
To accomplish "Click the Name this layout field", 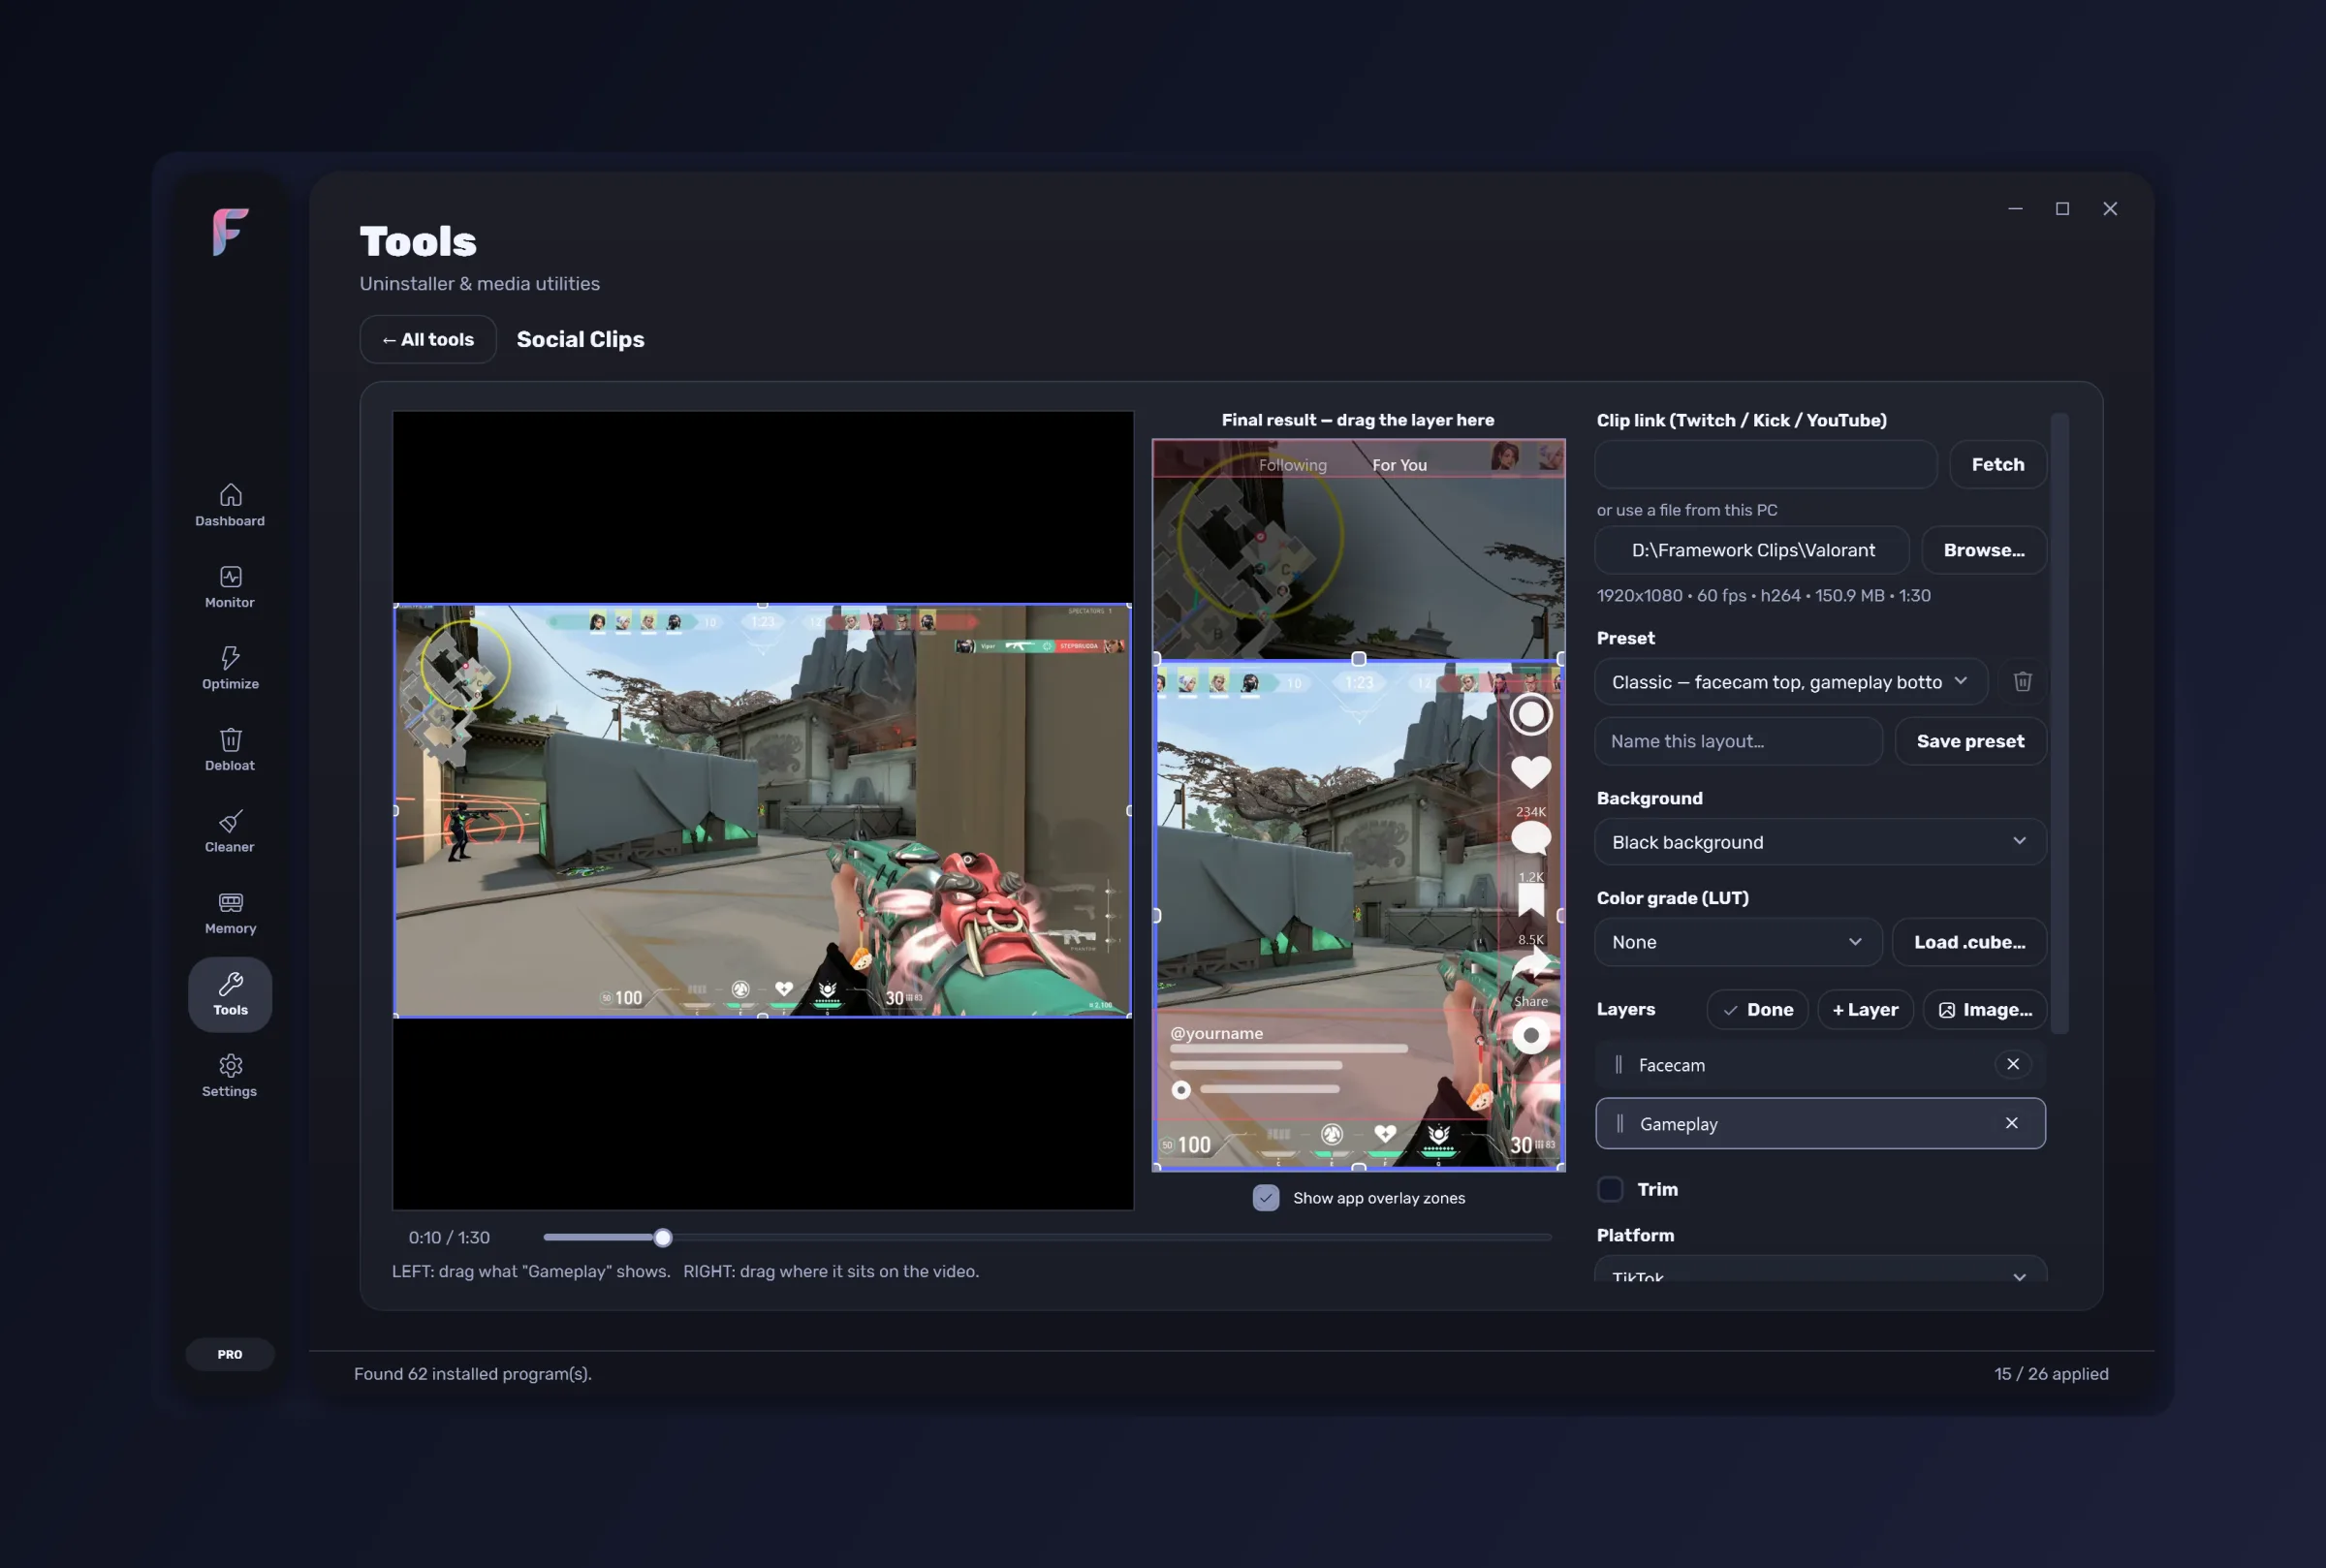I will click(1738, 741).
